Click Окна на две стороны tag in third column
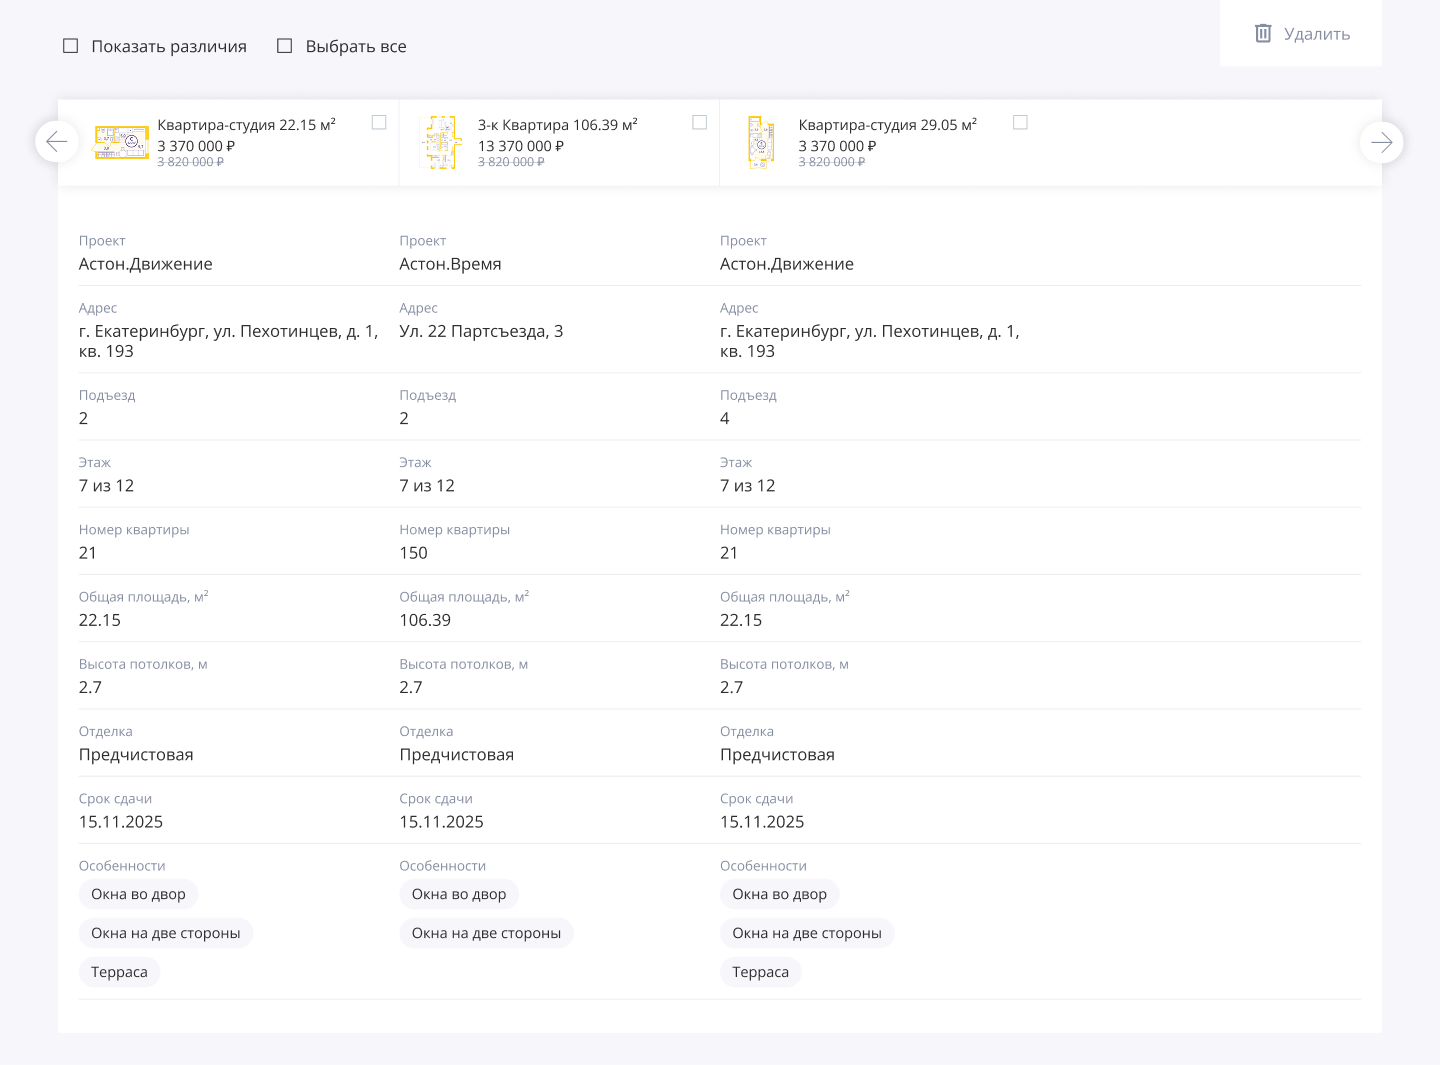This screenshot has width=1440, height=1065. tap(807, 933)
